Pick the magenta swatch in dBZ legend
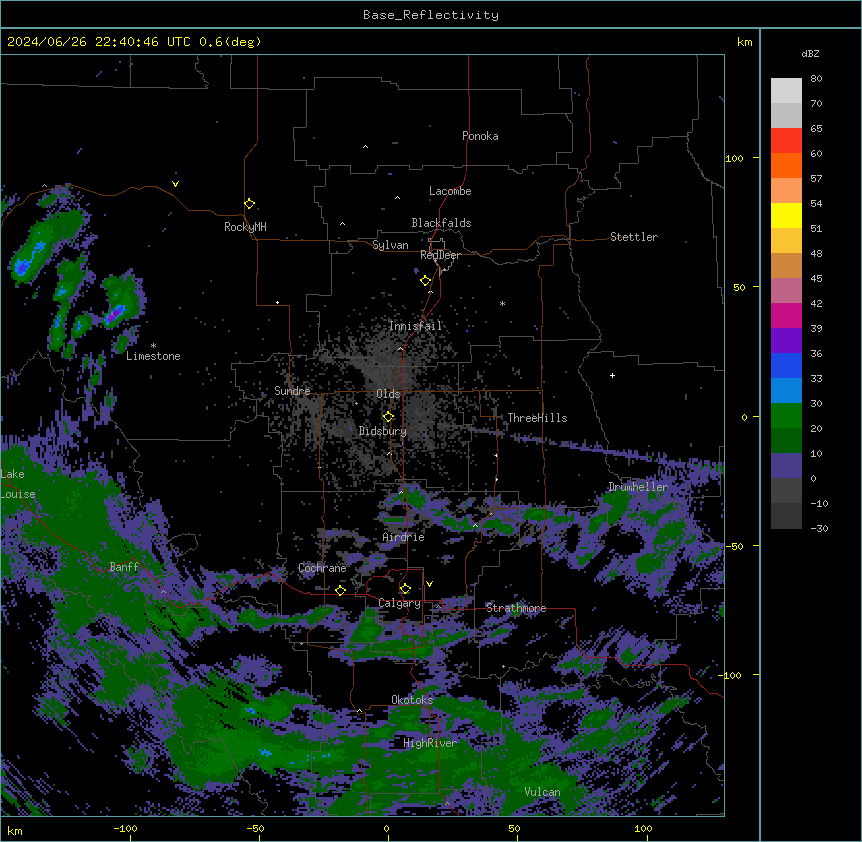Viewport: 862px width, 842px height. [x=786, y=315]
